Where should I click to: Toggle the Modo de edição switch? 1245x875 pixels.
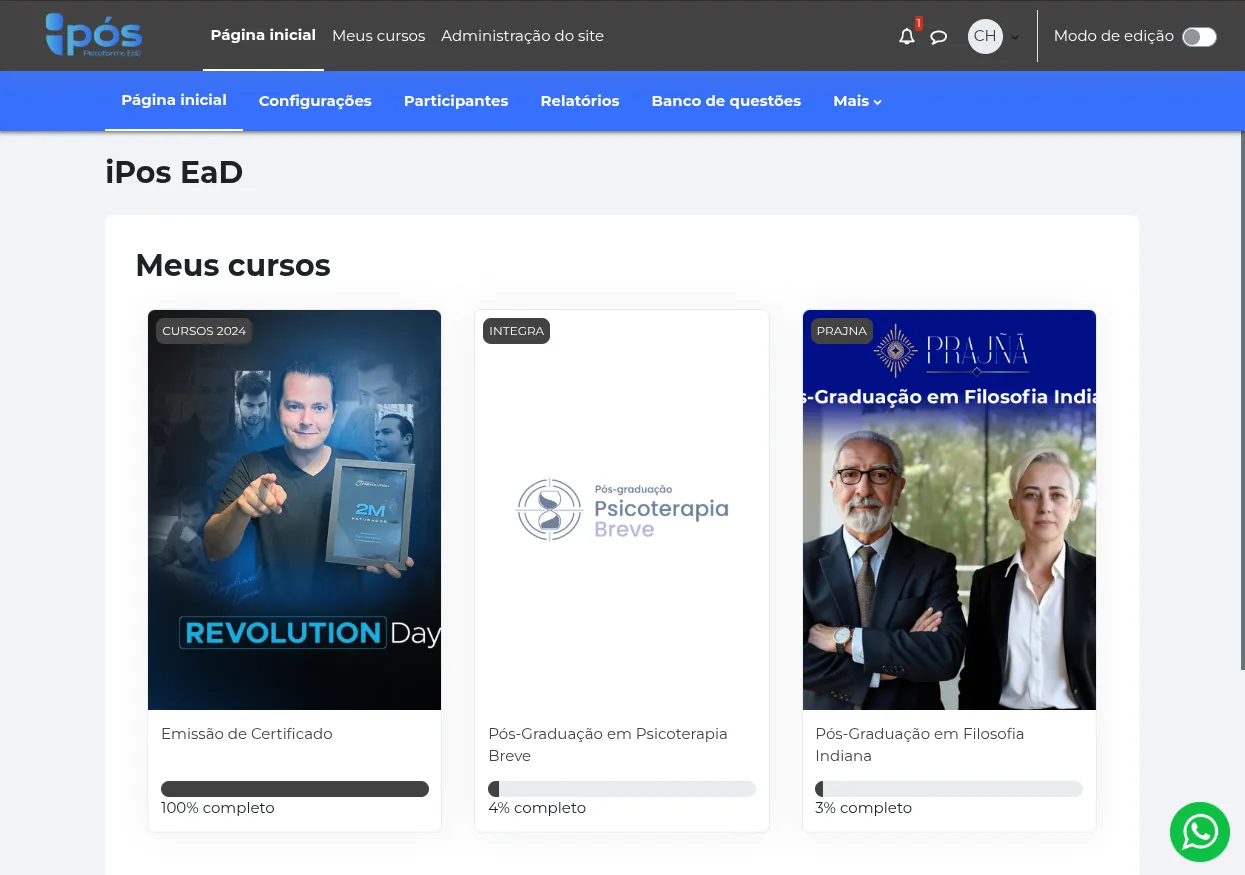click(x=1198, y=37)
